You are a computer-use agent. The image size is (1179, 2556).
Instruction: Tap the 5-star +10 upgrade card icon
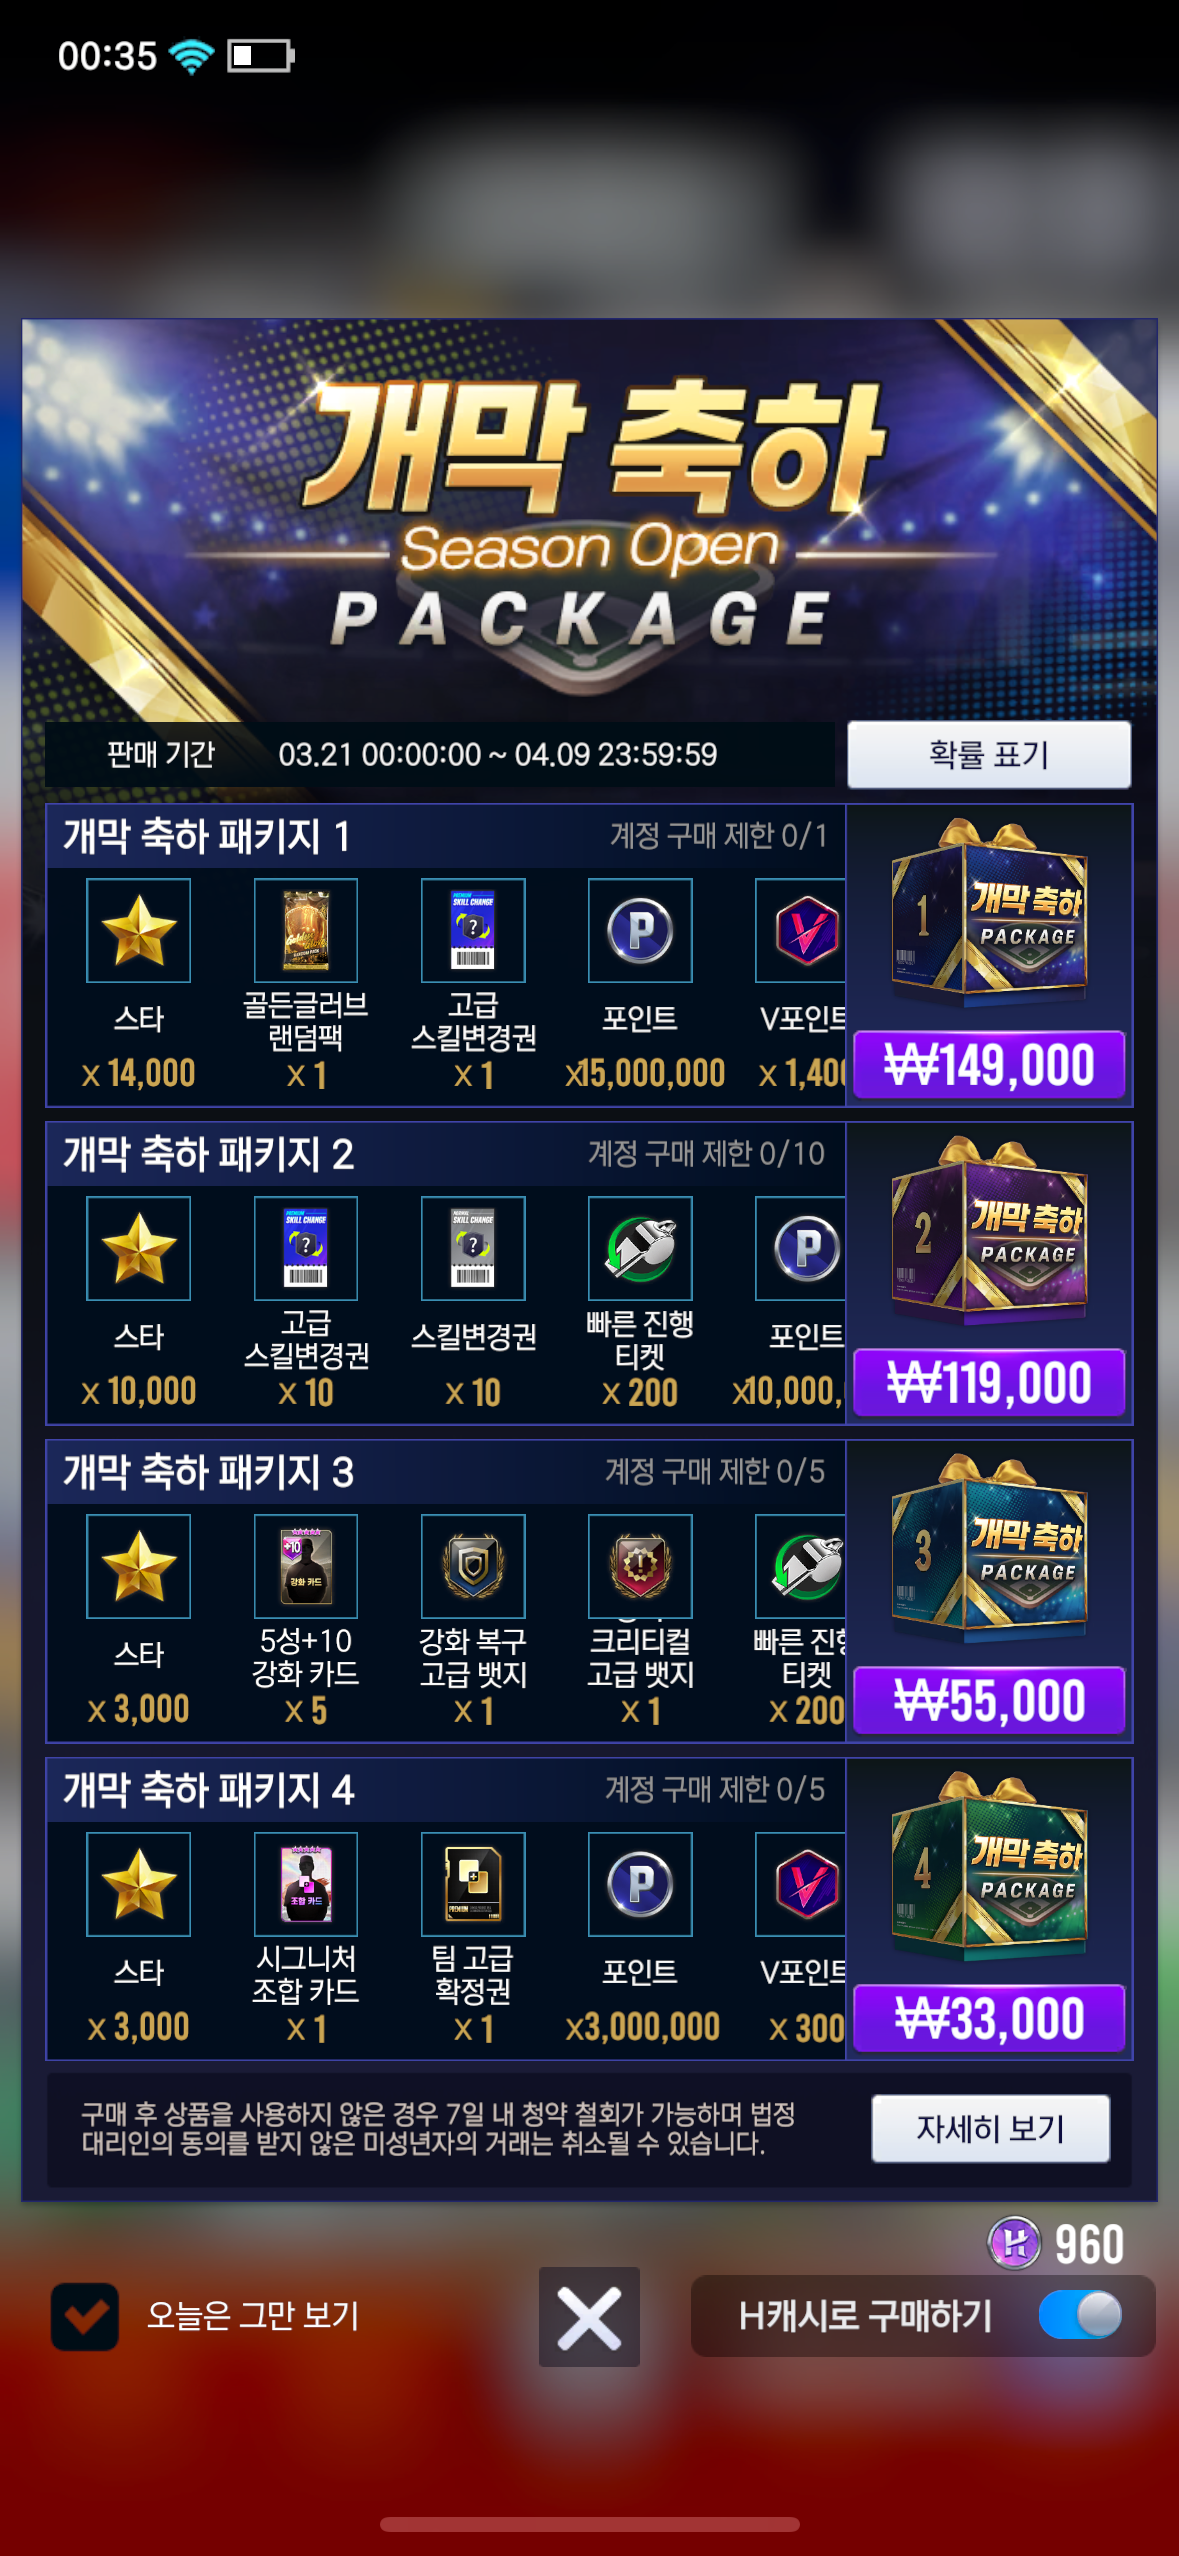(x=305, y=1566)
